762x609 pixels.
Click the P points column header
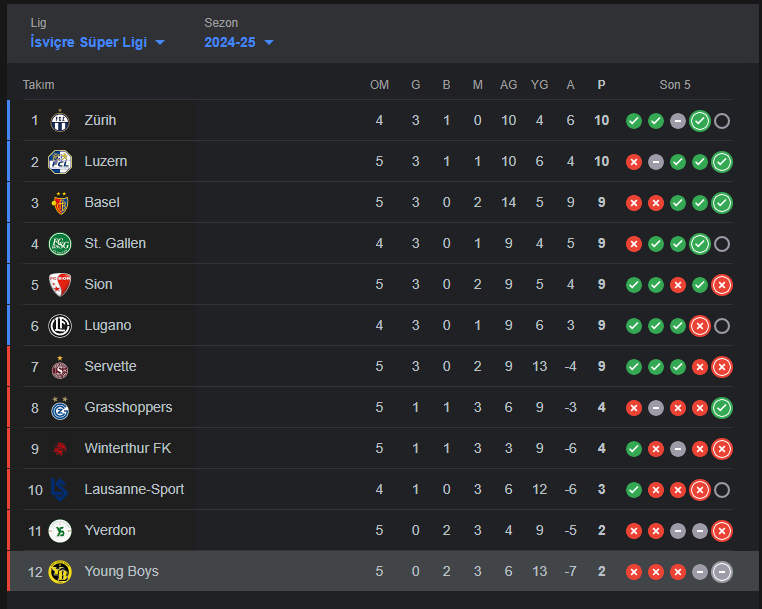(x=601, y=85)
